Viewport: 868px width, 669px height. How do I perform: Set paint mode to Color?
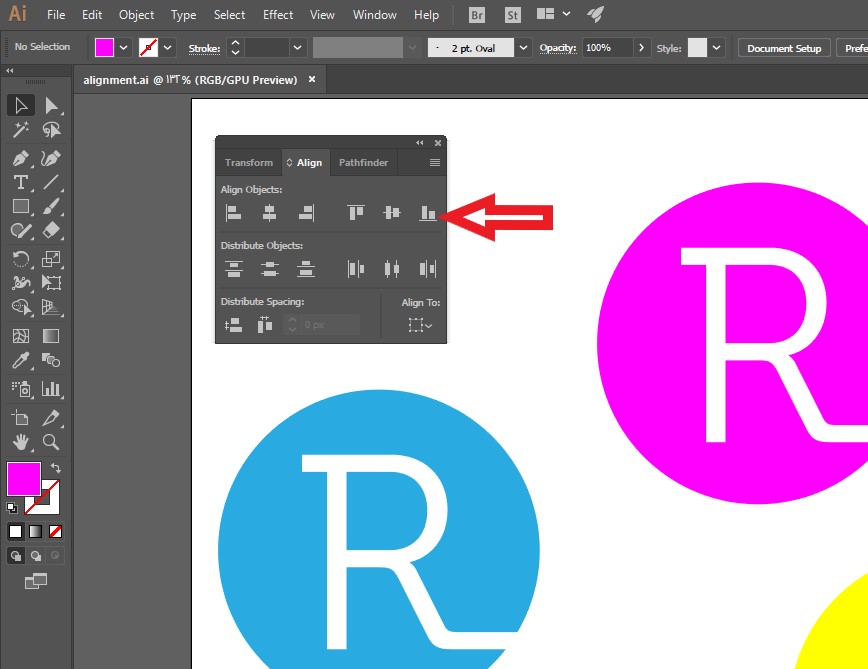click(x=16, y=532)
